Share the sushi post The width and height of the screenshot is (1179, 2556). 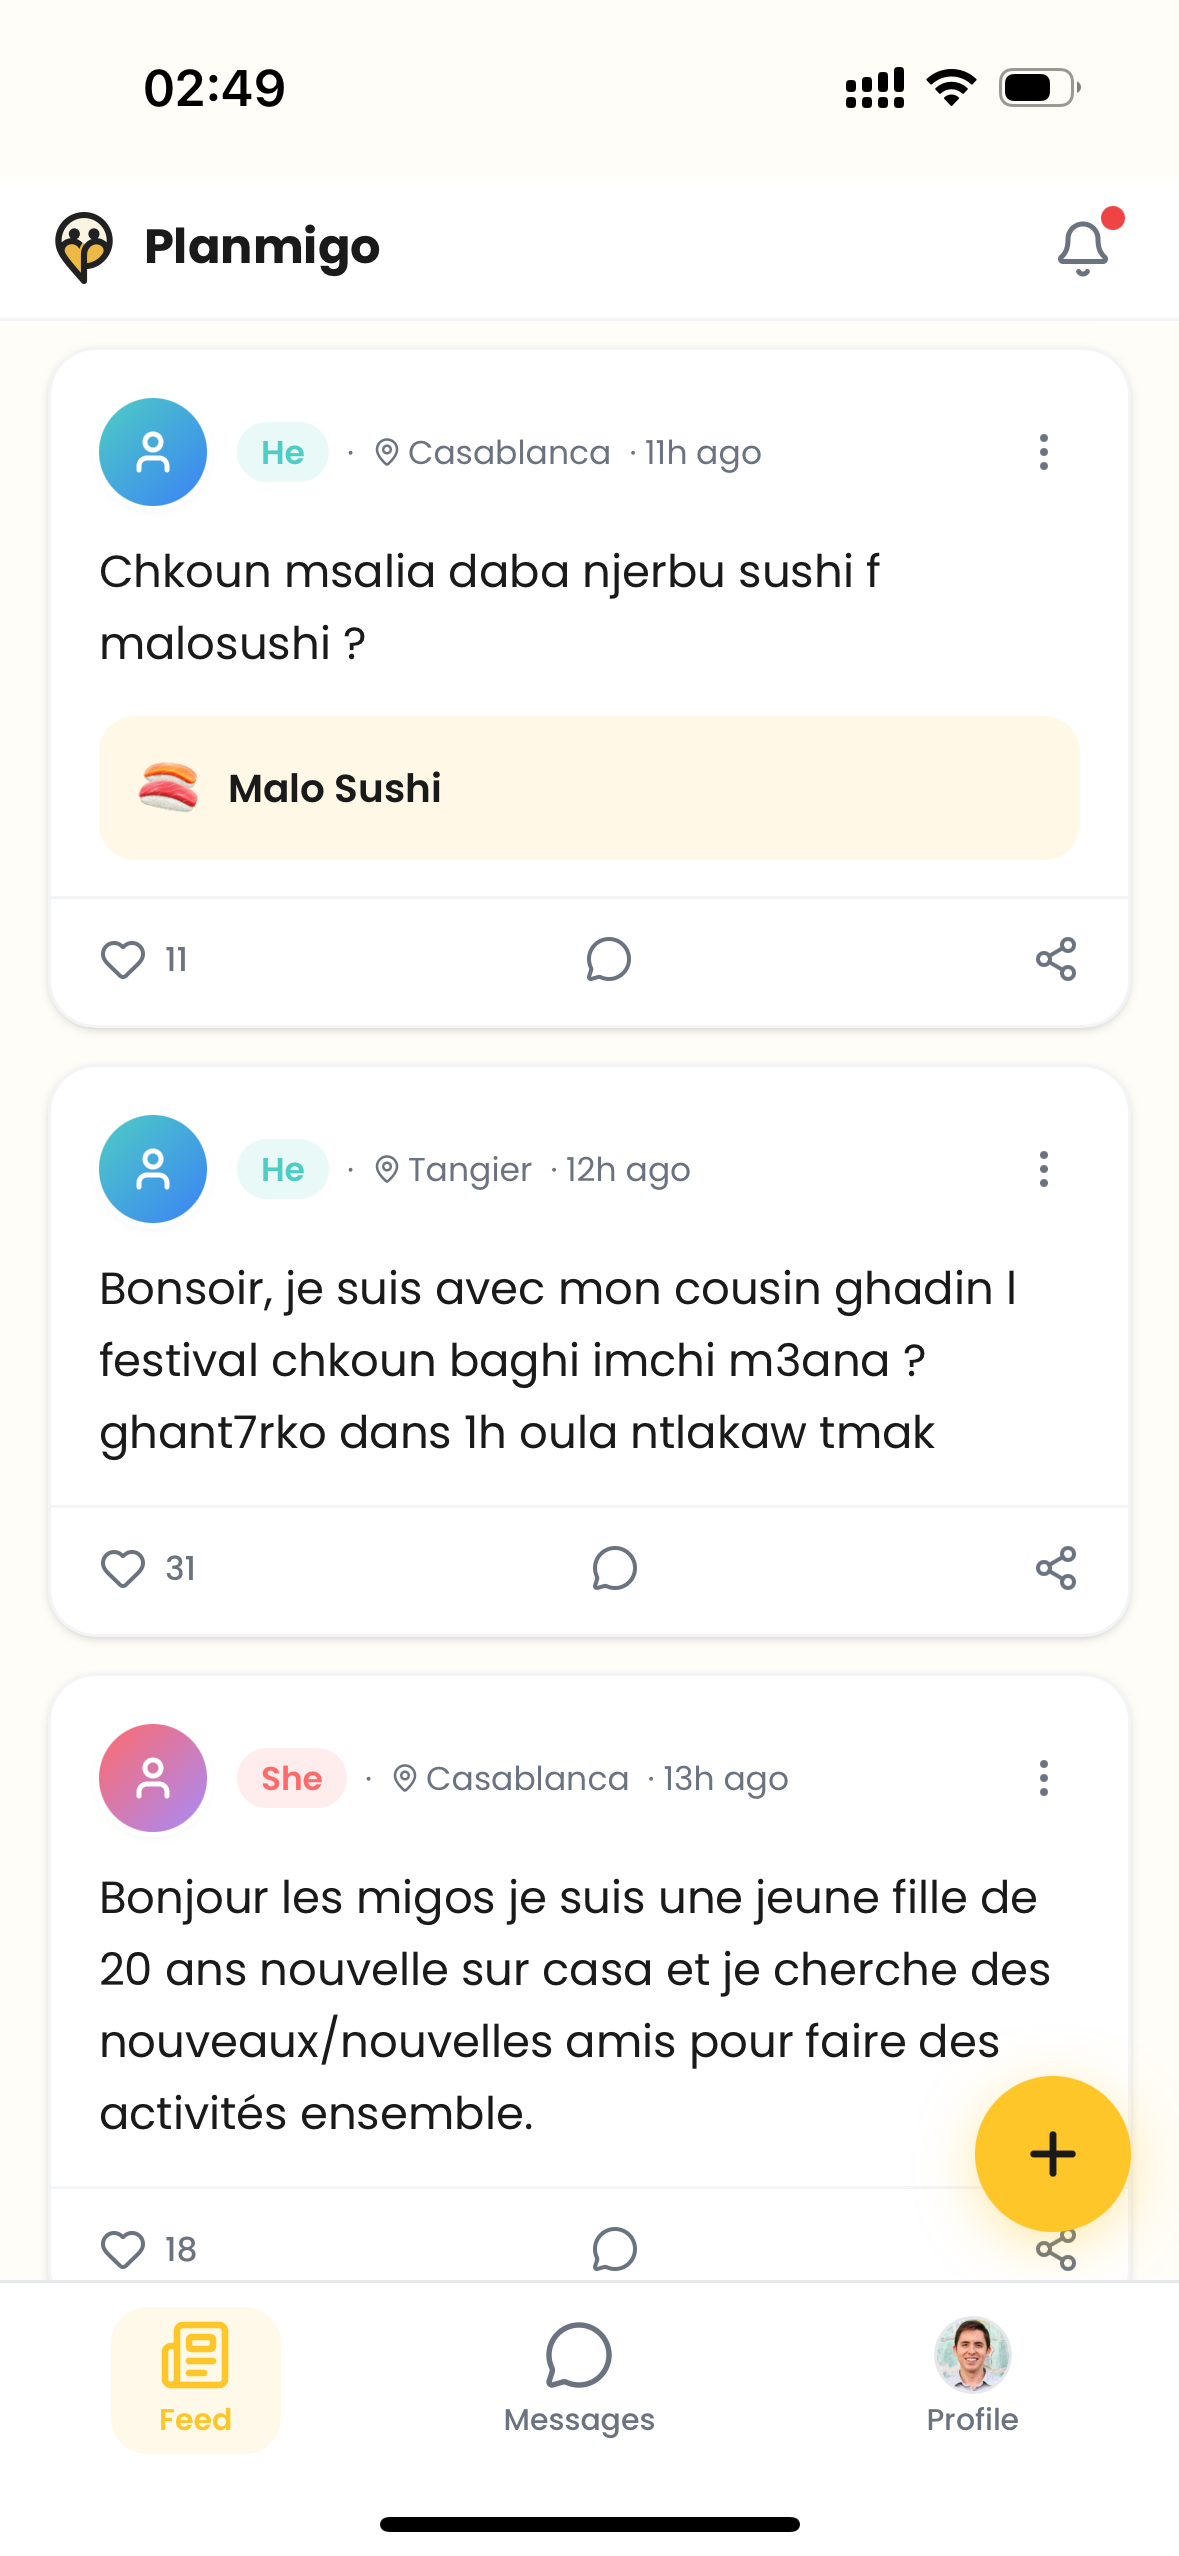tap(1056, 959)
